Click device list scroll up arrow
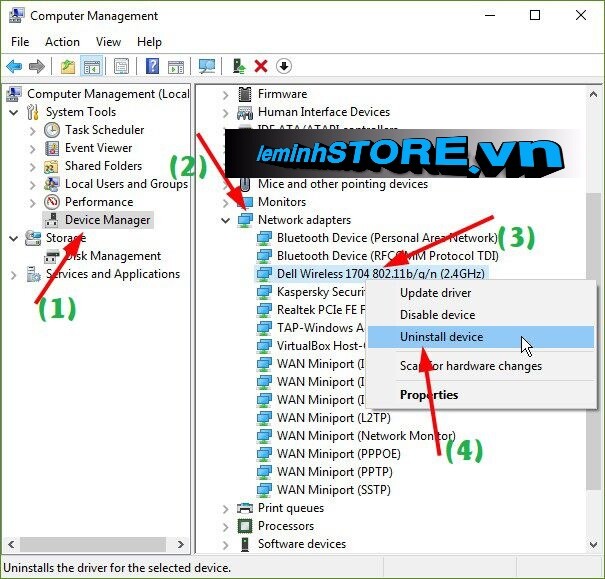The width and height of the screenshot is (605, 579). pos(593,94)
